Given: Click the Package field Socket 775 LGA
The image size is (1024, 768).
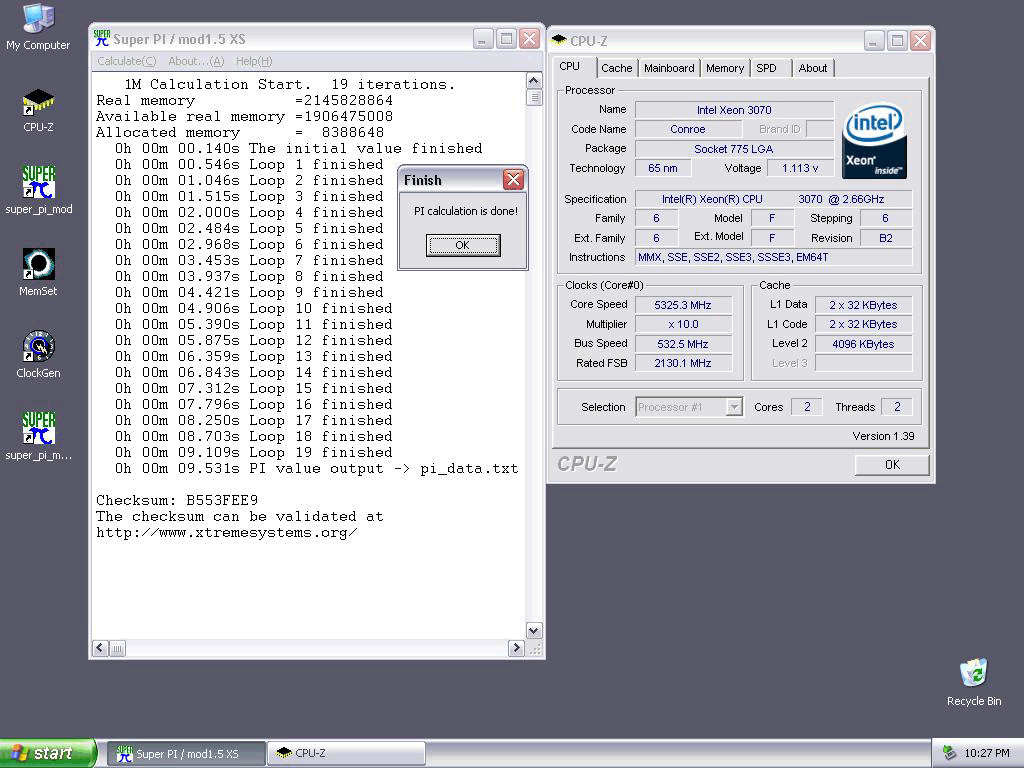Looking at the screenshot, I should (734, 149).
